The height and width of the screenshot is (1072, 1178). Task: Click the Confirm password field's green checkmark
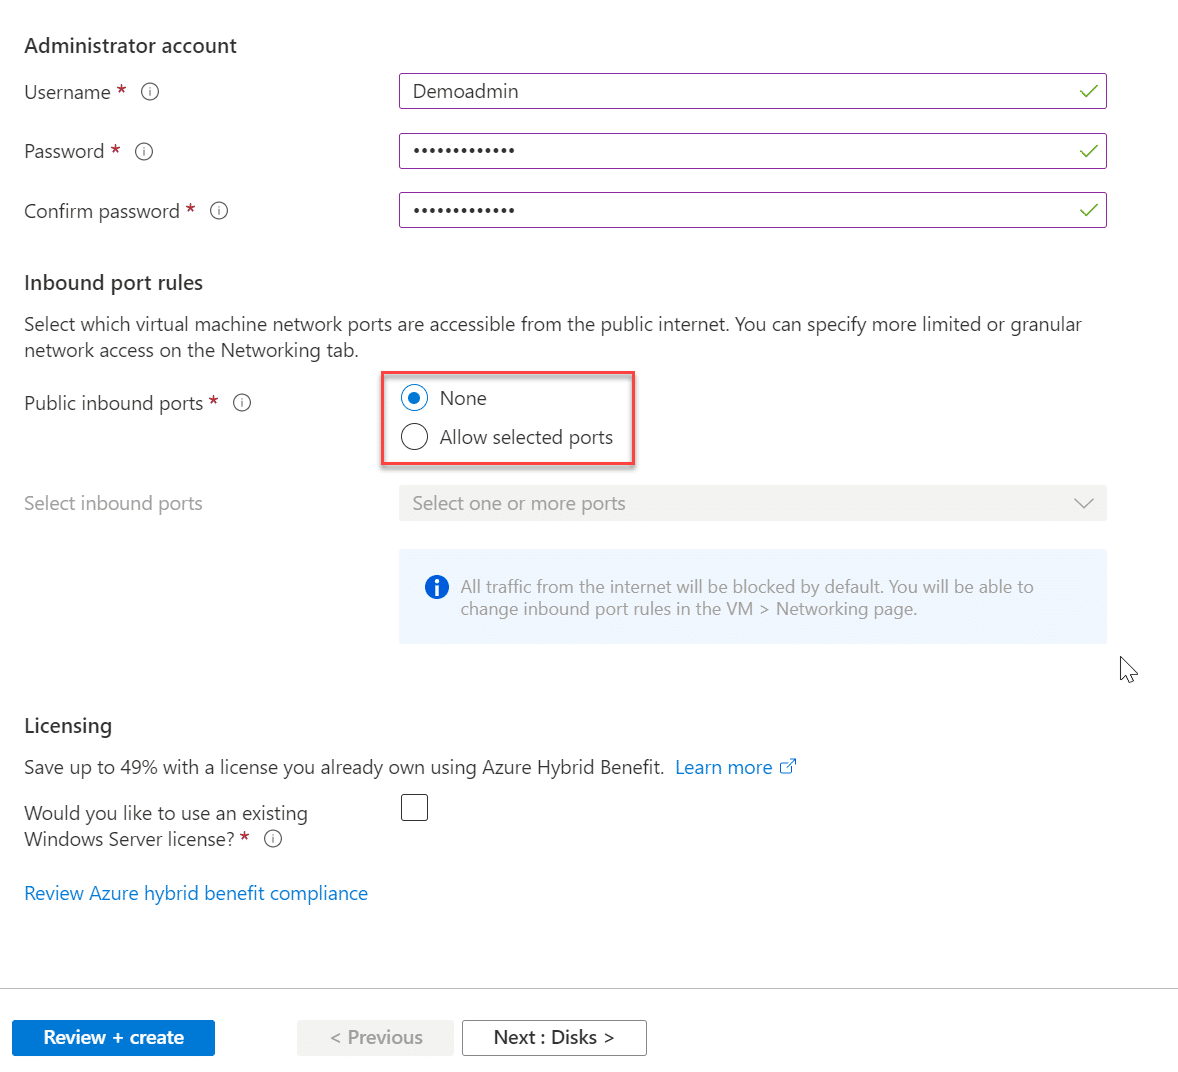[1088, 210]
